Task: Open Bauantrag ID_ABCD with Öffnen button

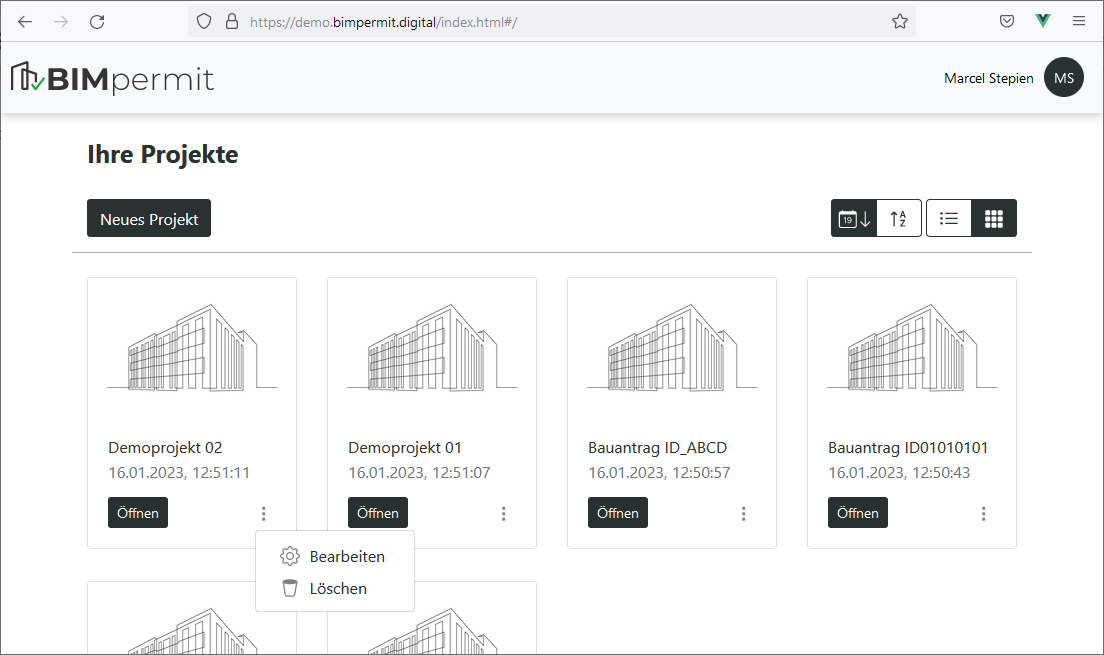Action: [x=618, y=513]
